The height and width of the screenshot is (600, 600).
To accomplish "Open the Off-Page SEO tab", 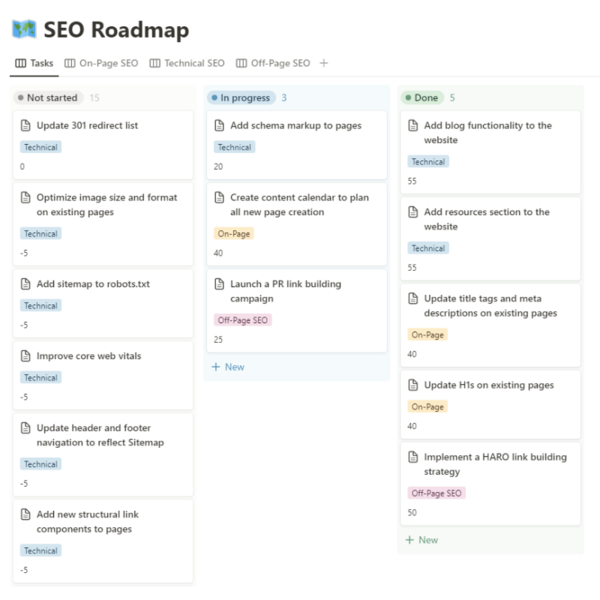I will click(x=273, y=63).
